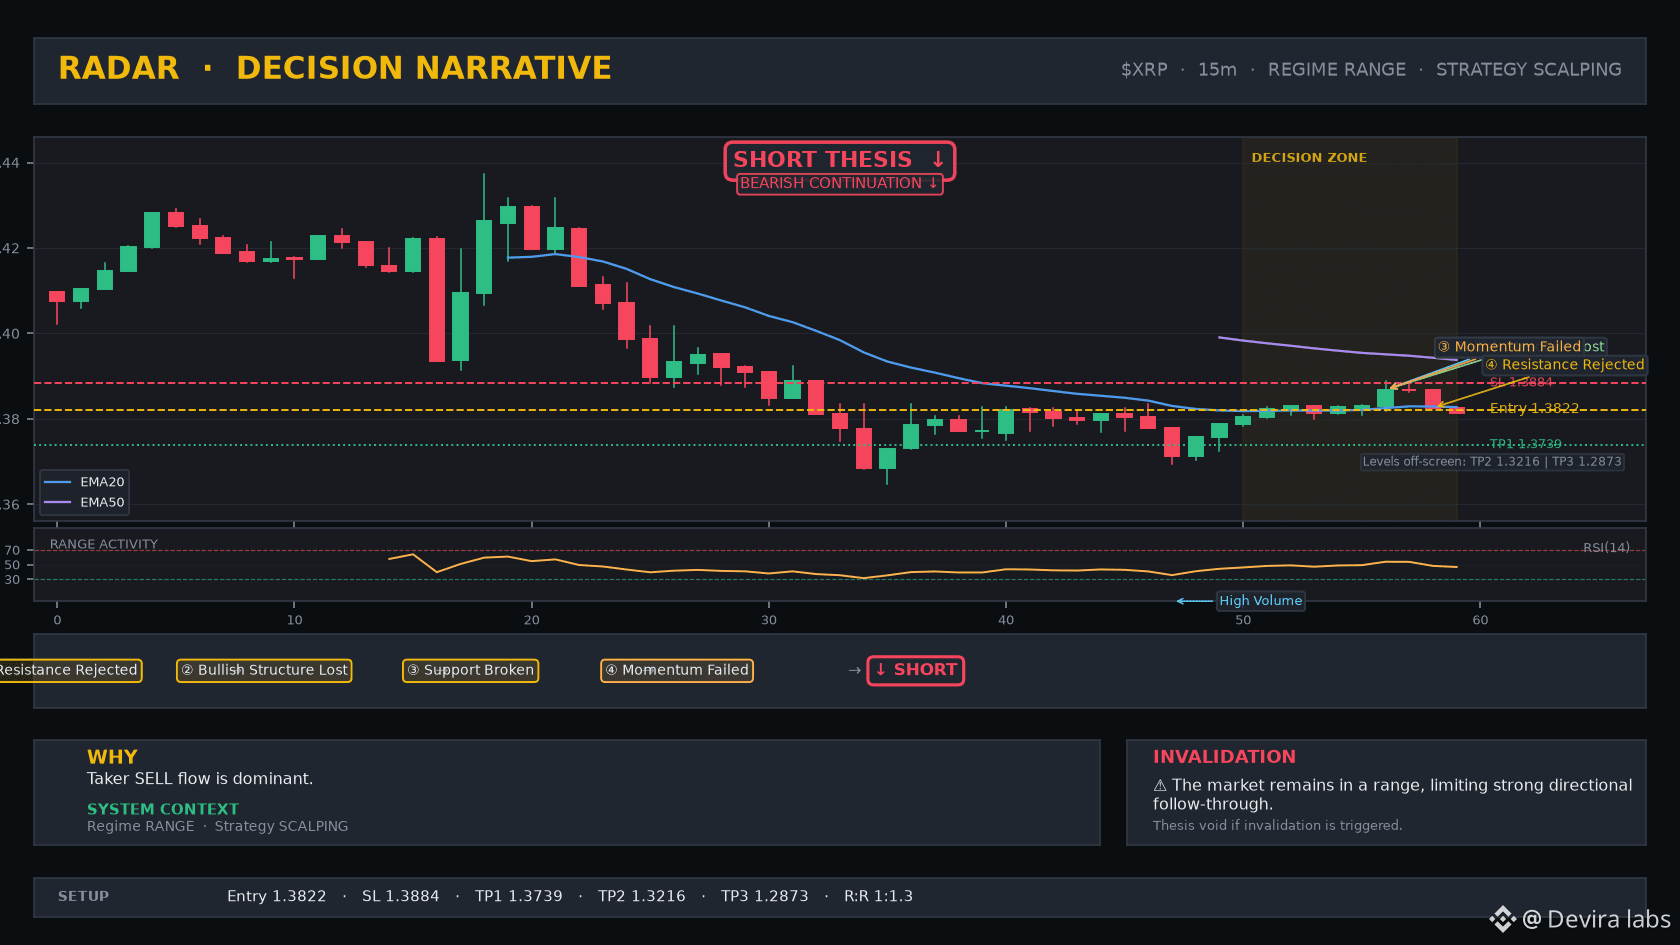Viewport: 1680px width, 945px height.
Task: Click the warning icon in INVALIDATION panel
Action: [x=1160, y=786]
